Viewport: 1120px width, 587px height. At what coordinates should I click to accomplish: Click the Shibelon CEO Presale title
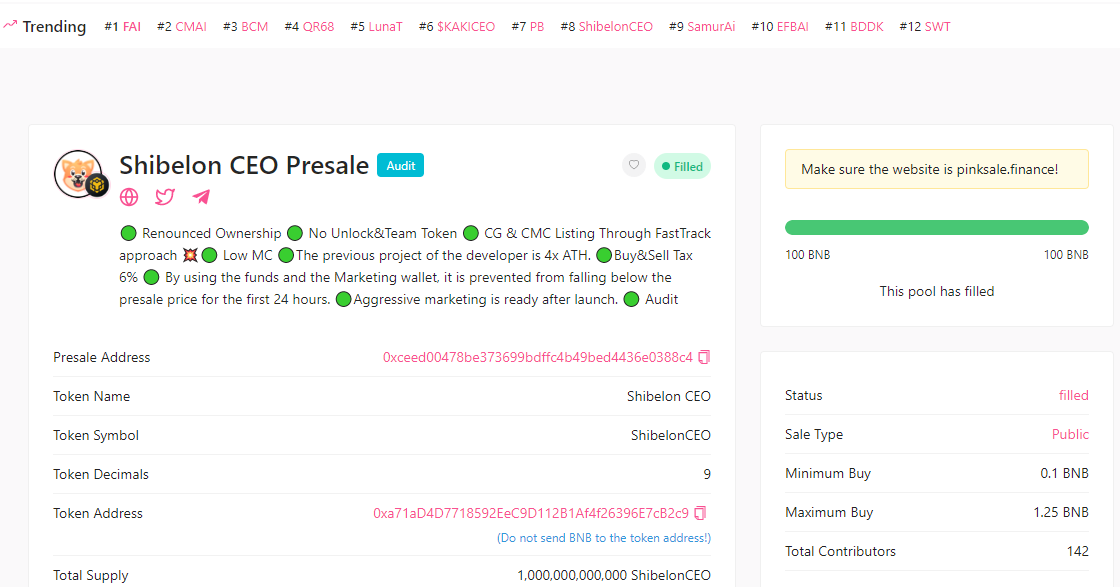244,165
